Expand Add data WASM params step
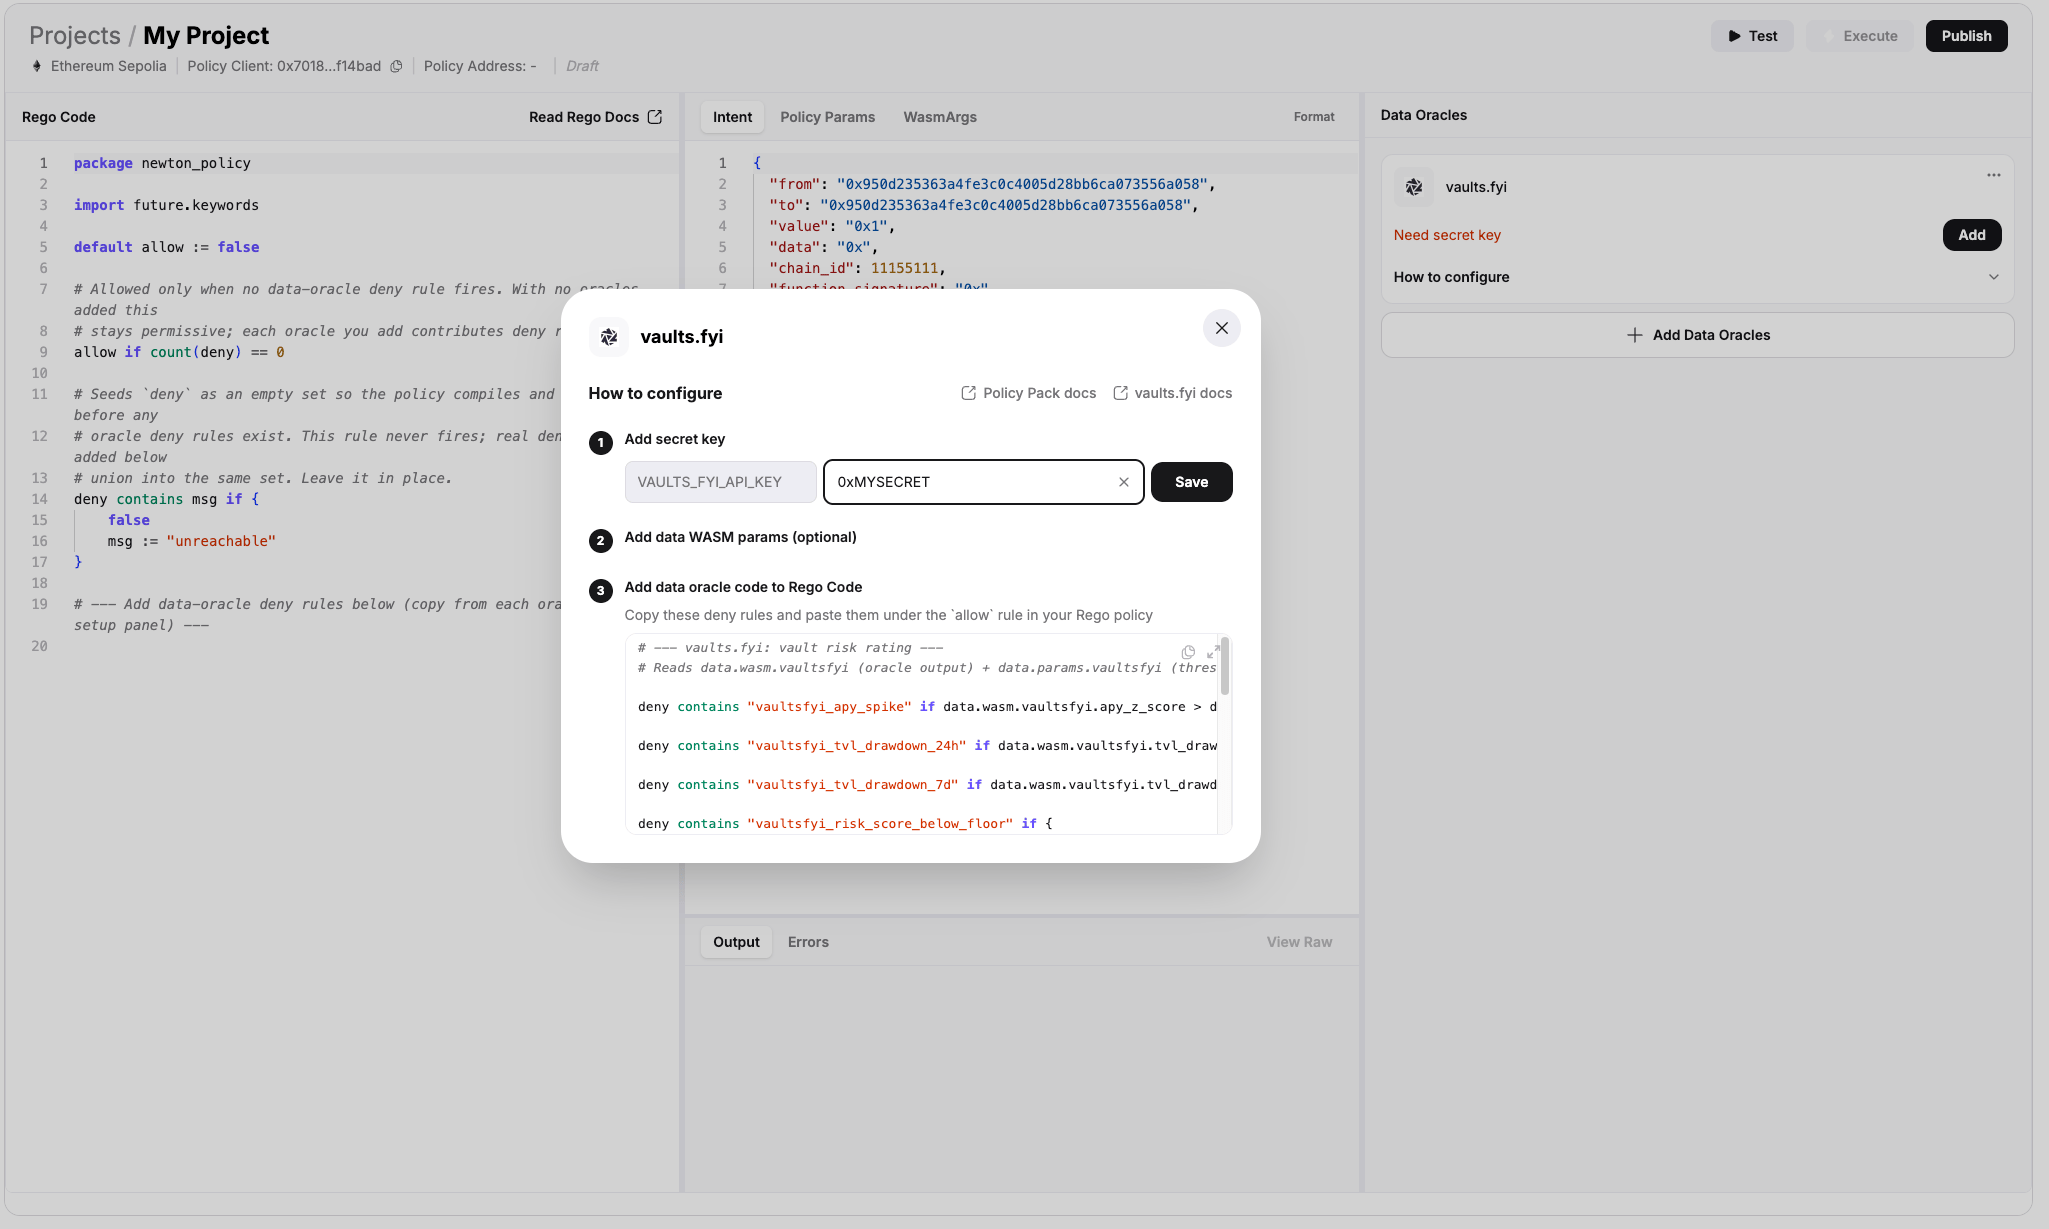Viewport: 2049px width, 1229px height. [740, 537]
